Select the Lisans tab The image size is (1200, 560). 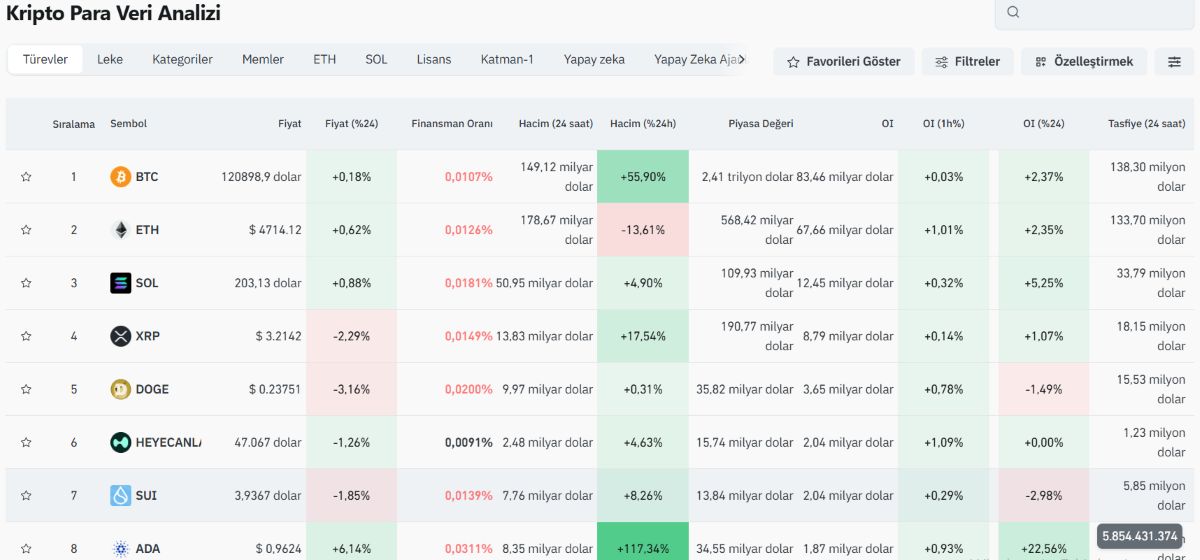[x=434, y=60]
